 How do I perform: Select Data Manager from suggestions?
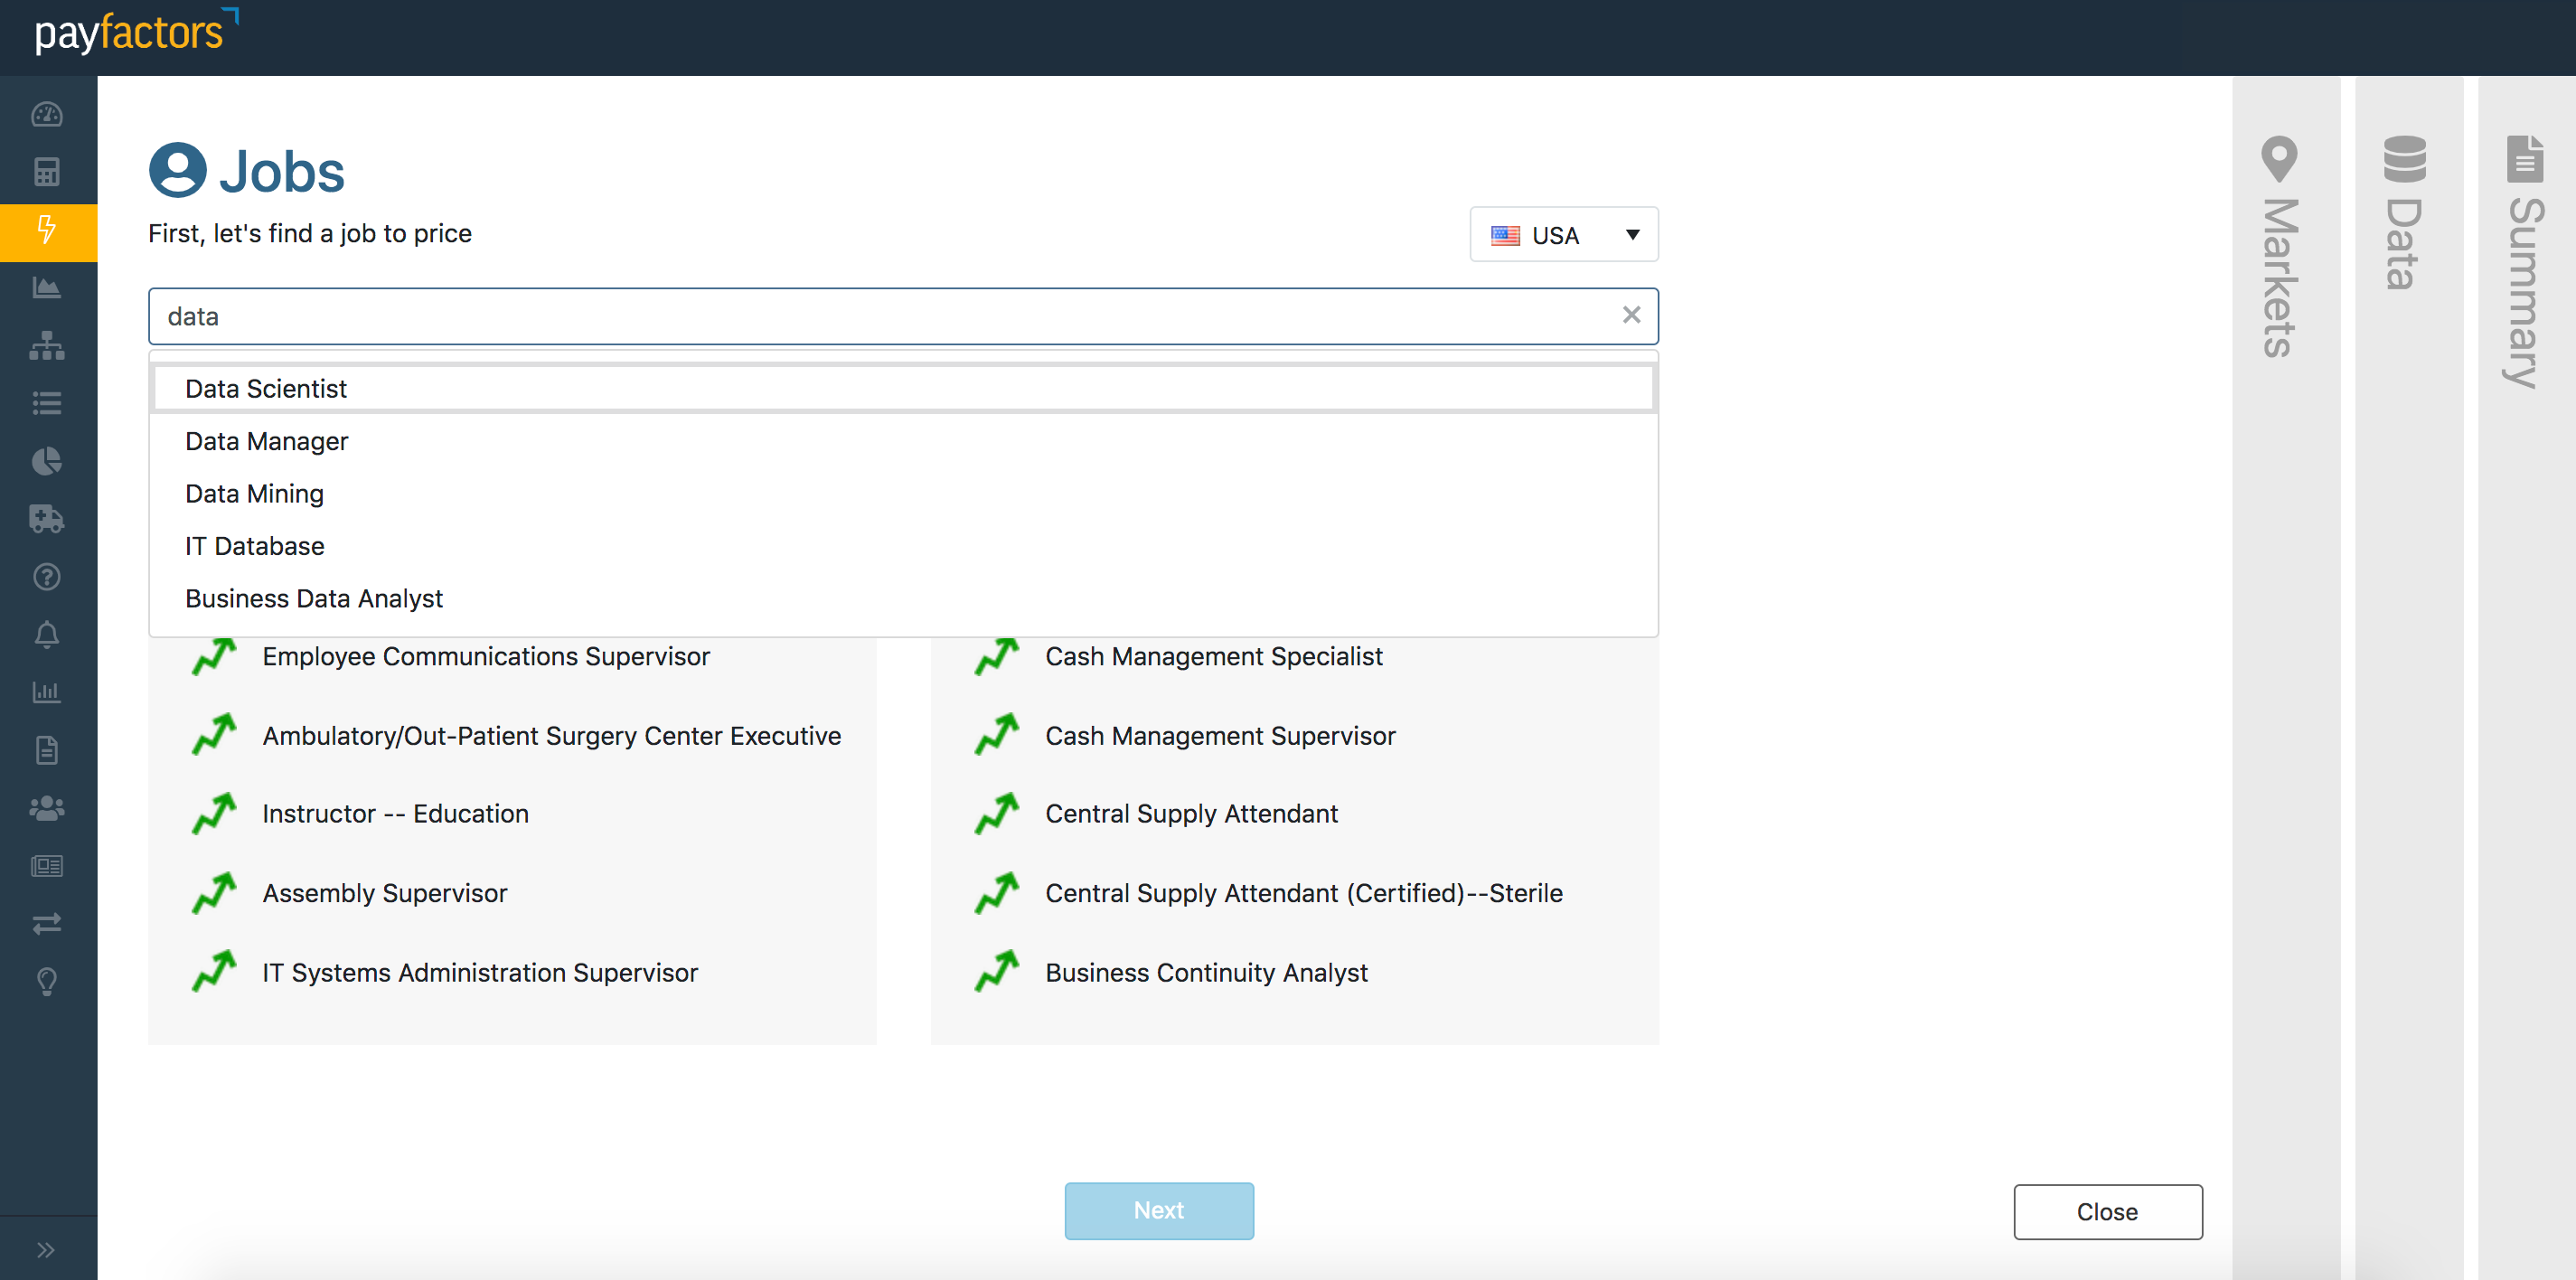click(903, 441)
